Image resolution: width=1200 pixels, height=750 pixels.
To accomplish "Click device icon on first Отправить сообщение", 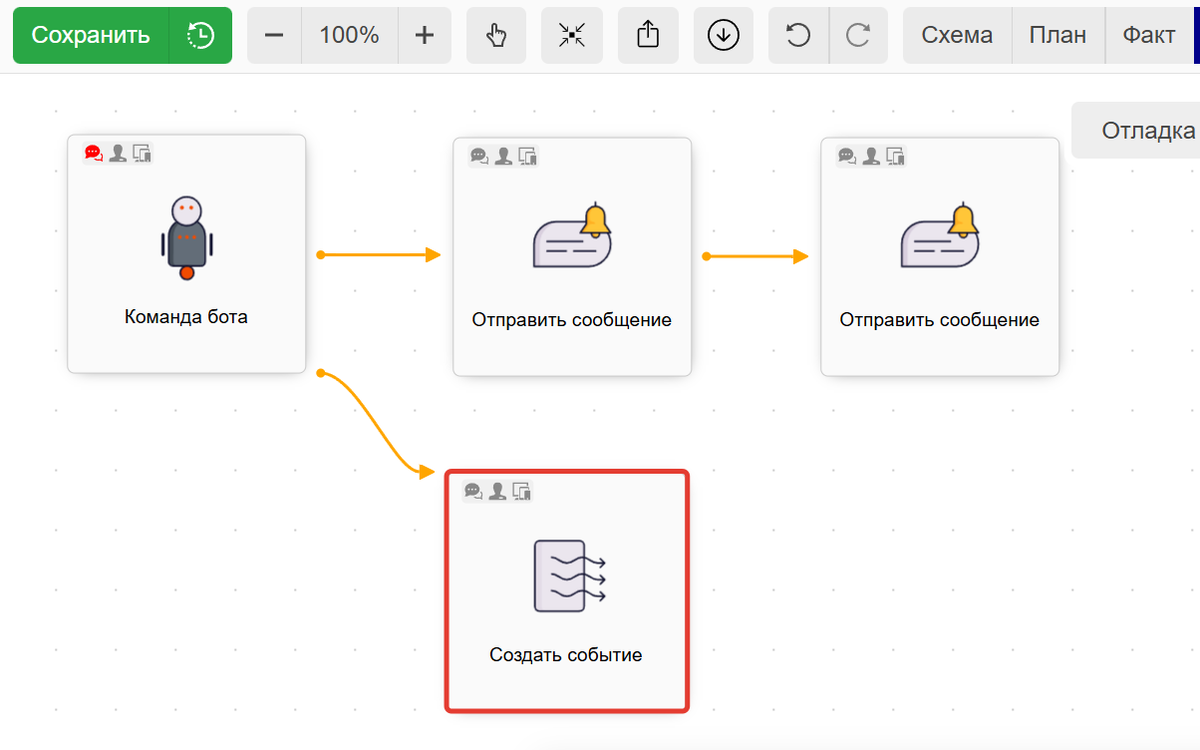I will (528, 156).
